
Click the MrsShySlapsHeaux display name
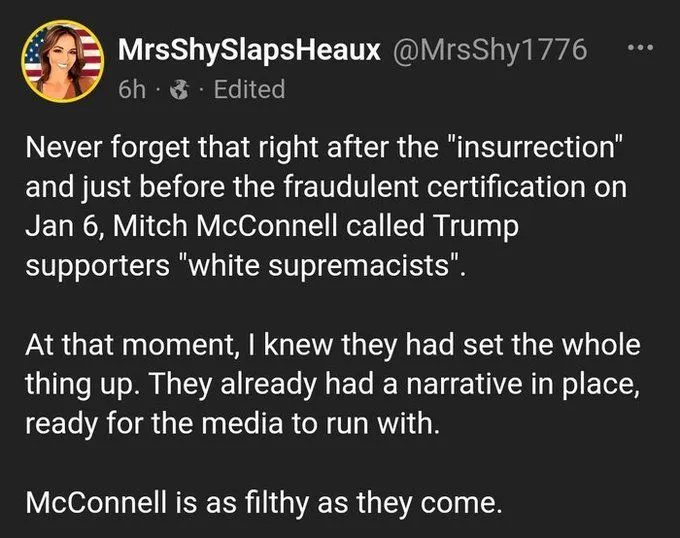click(249, 50)
